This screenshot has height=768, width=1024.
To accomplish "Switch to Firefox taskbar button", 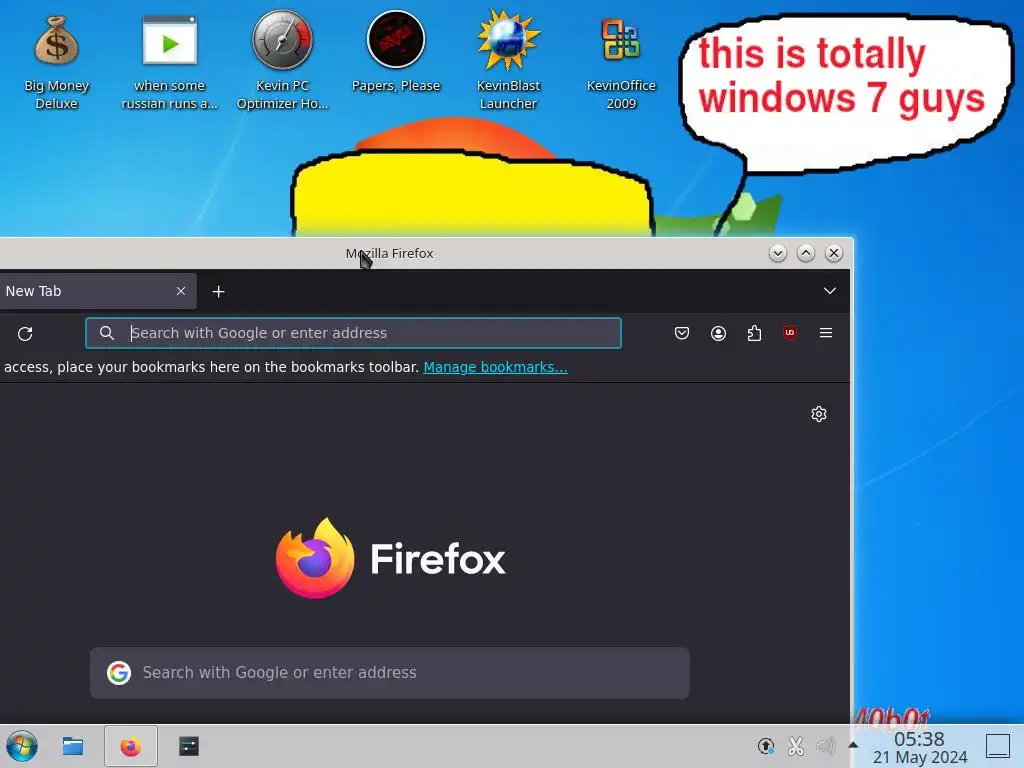I will coord(131,746).
